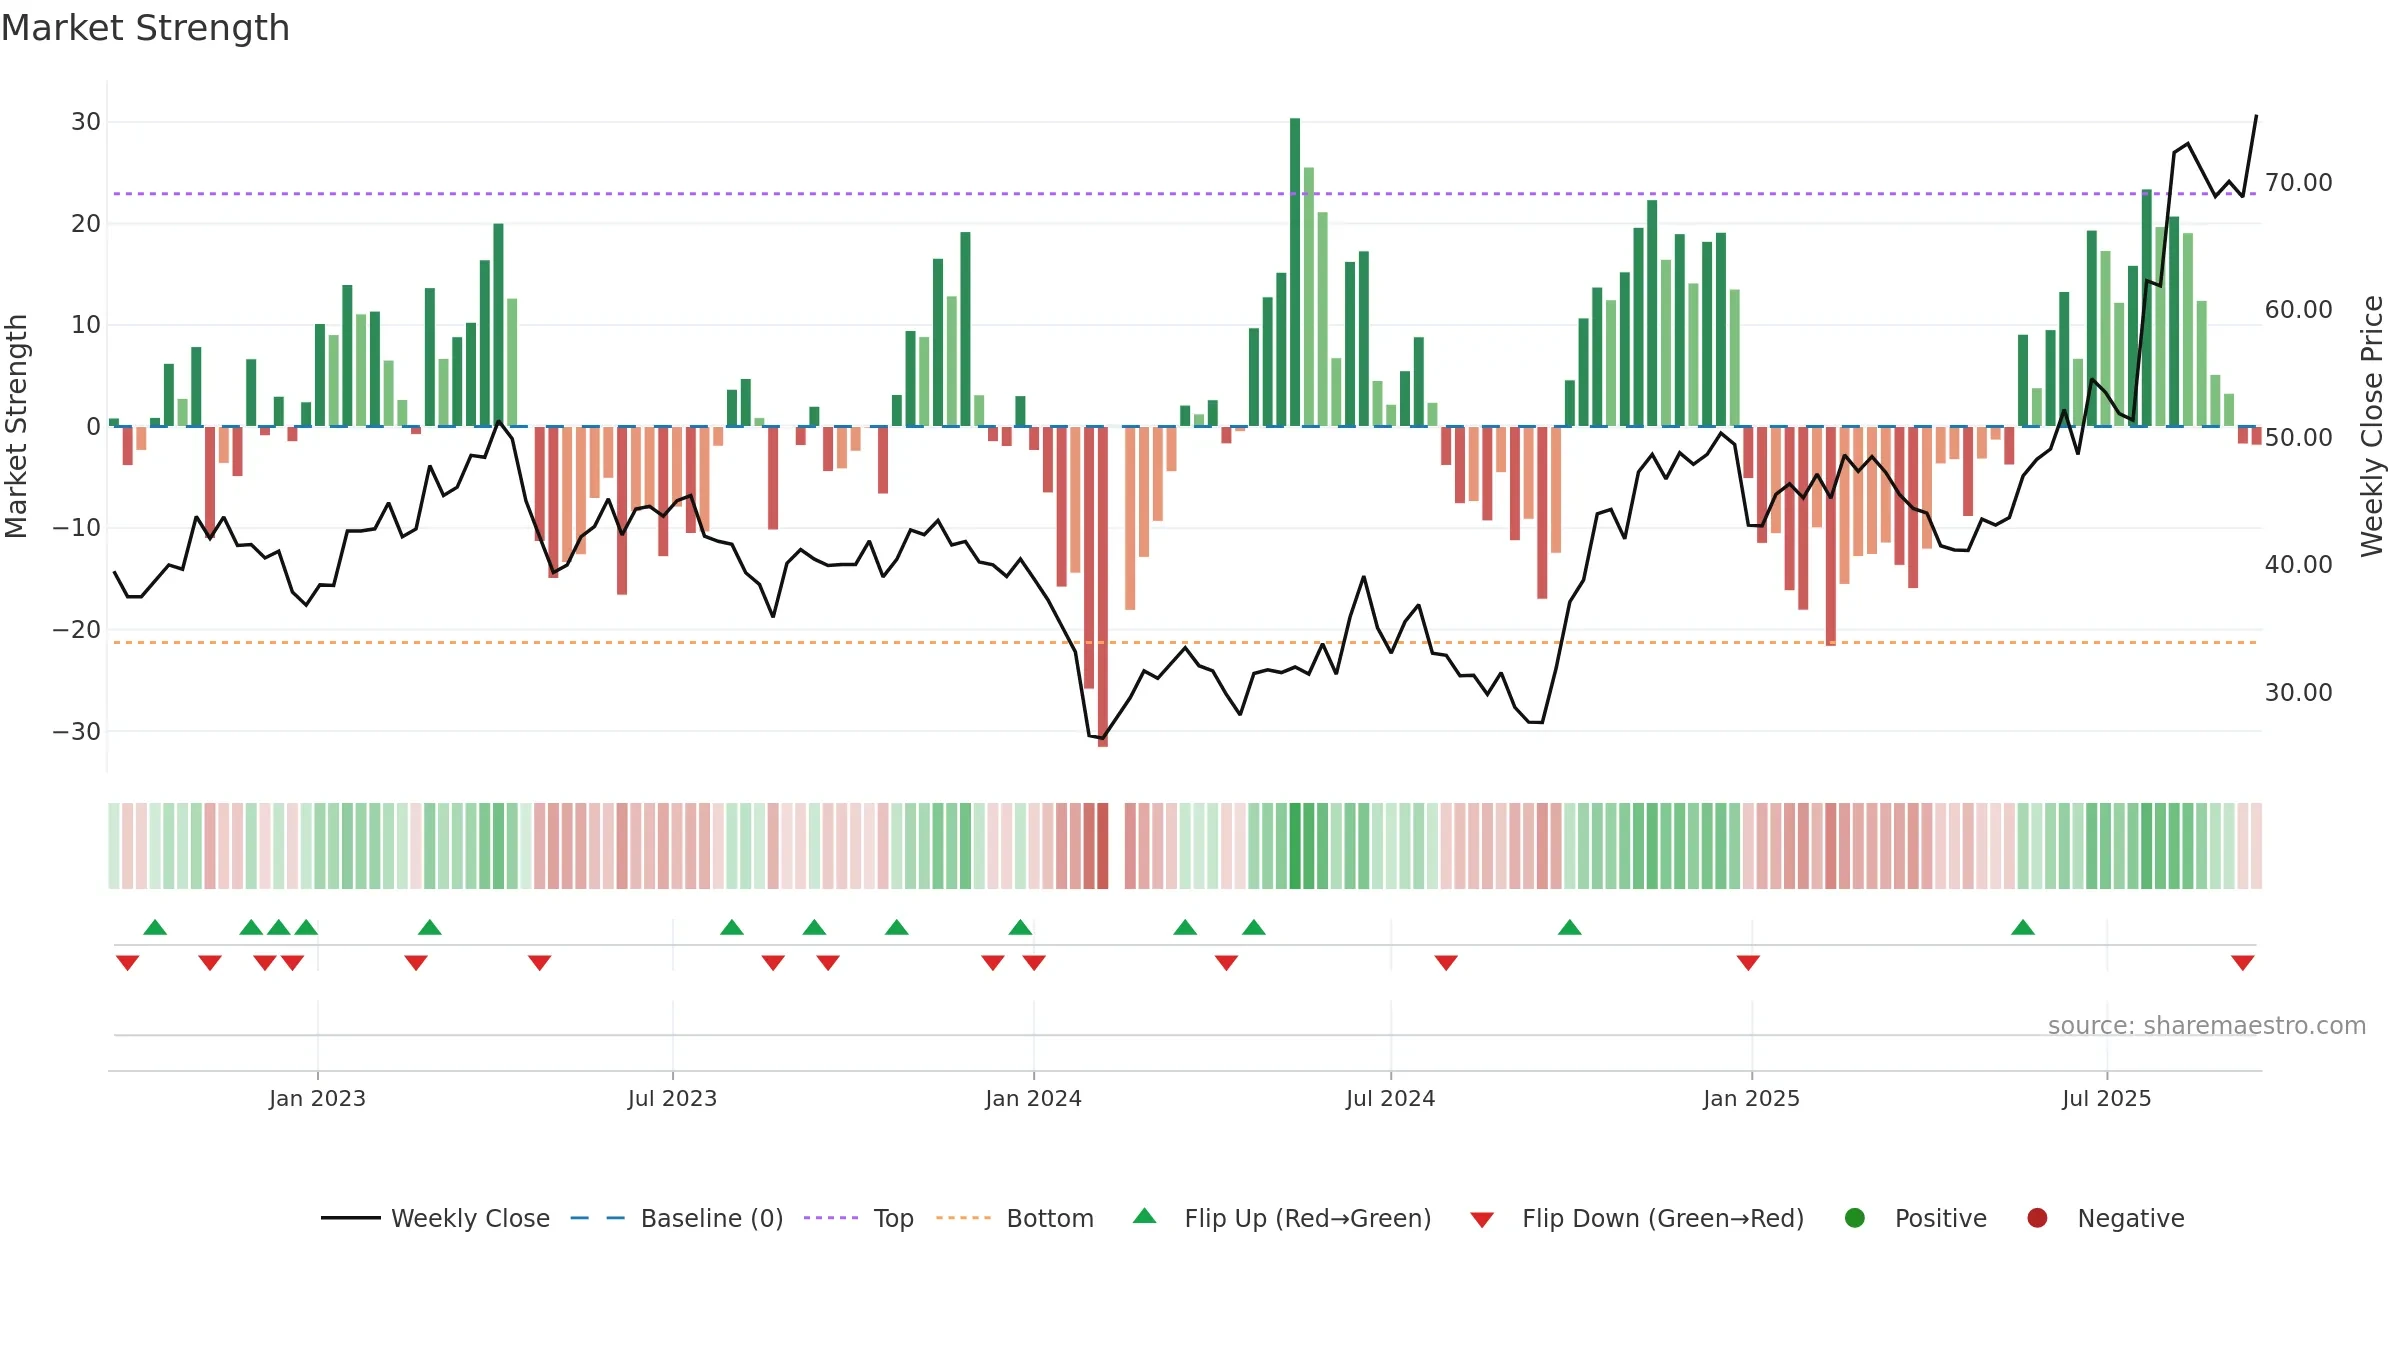The width and height of the screenshot is (2400, 1350).
Task: Toggle the Baseline (0) legend label
Action: 712,1218
